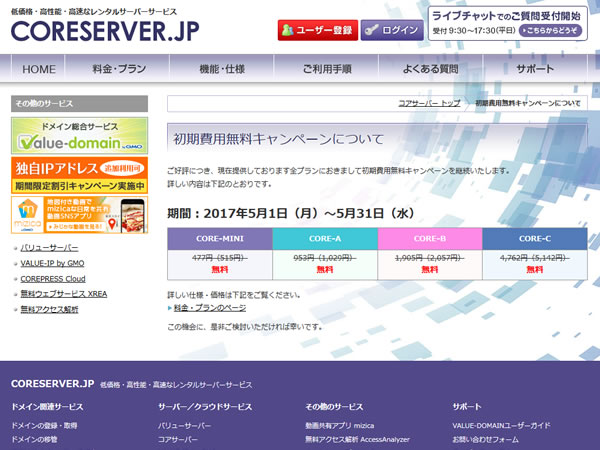Click the 独自IPアドレス orange campaign banner
Viewport: 600px width, 450px height.
80,175
